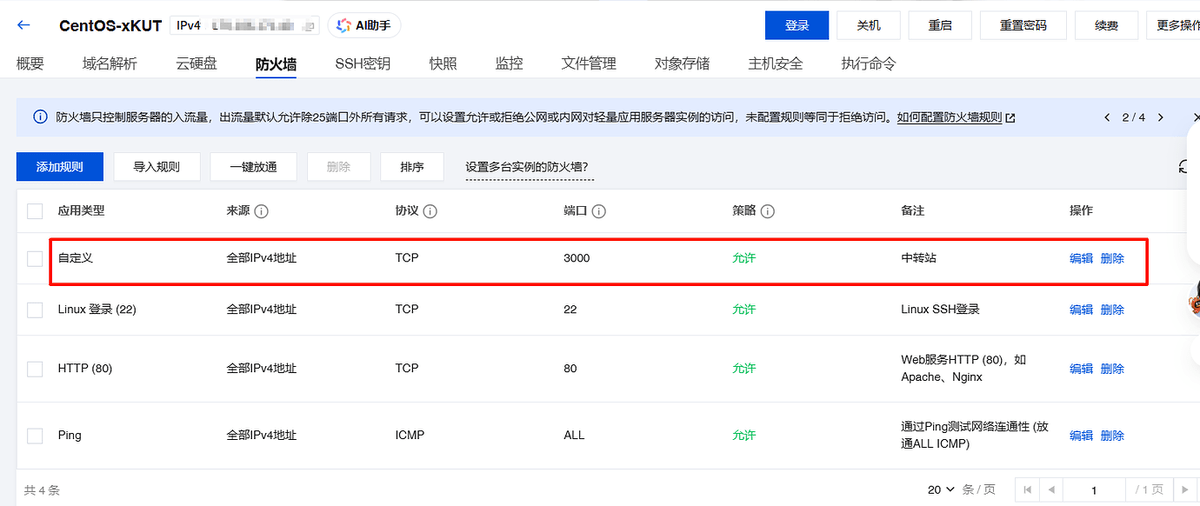Delete the Linux 登录 (22) rule
Screen dimensions: 1200x506
[1112, 309]
